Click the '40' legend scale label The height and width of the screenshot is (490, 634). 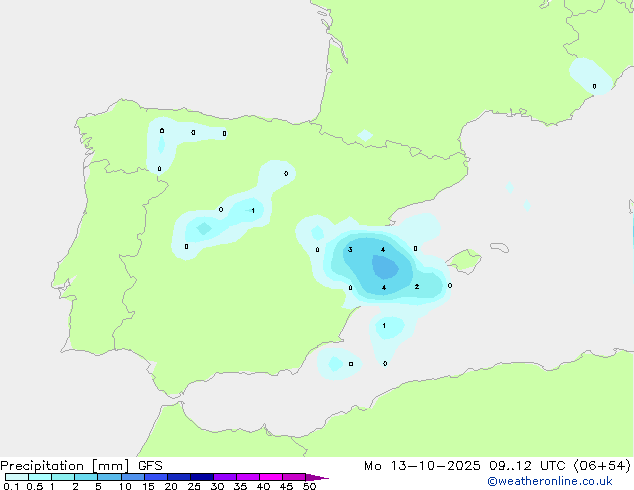click(x=263, y=486)
